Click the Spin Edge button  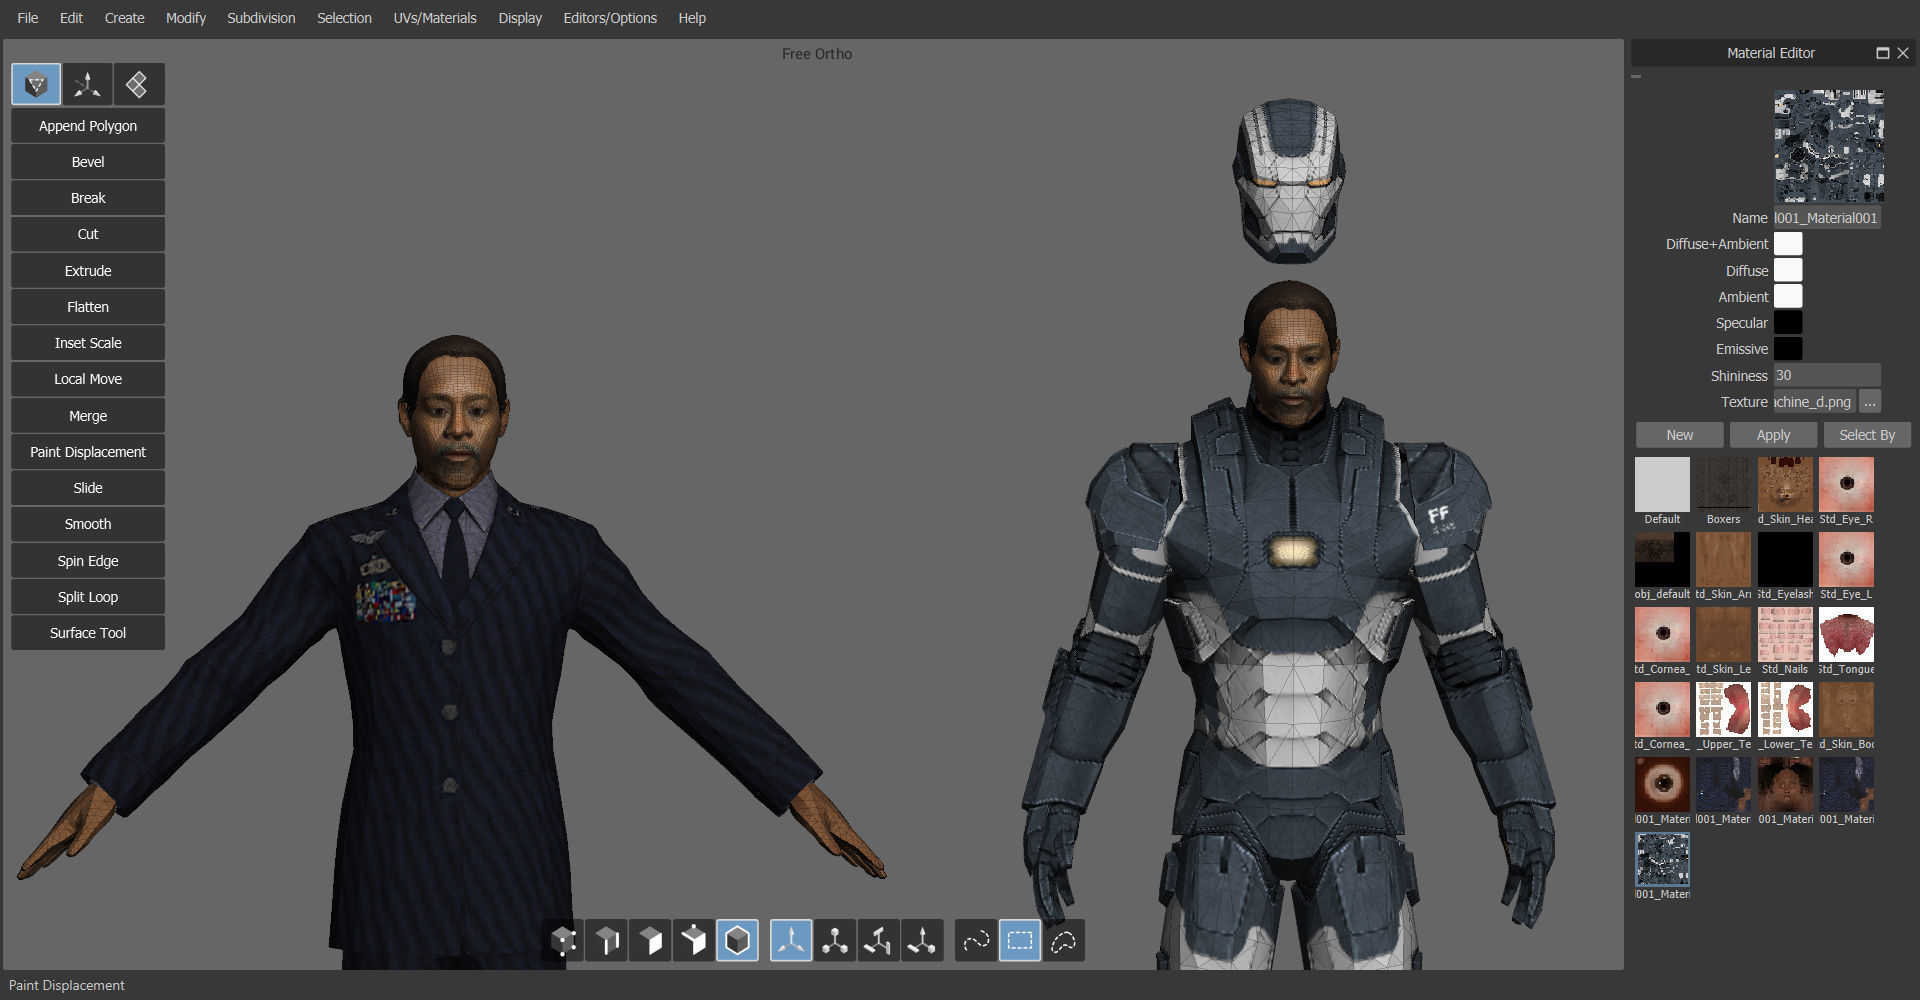[88, 561]
